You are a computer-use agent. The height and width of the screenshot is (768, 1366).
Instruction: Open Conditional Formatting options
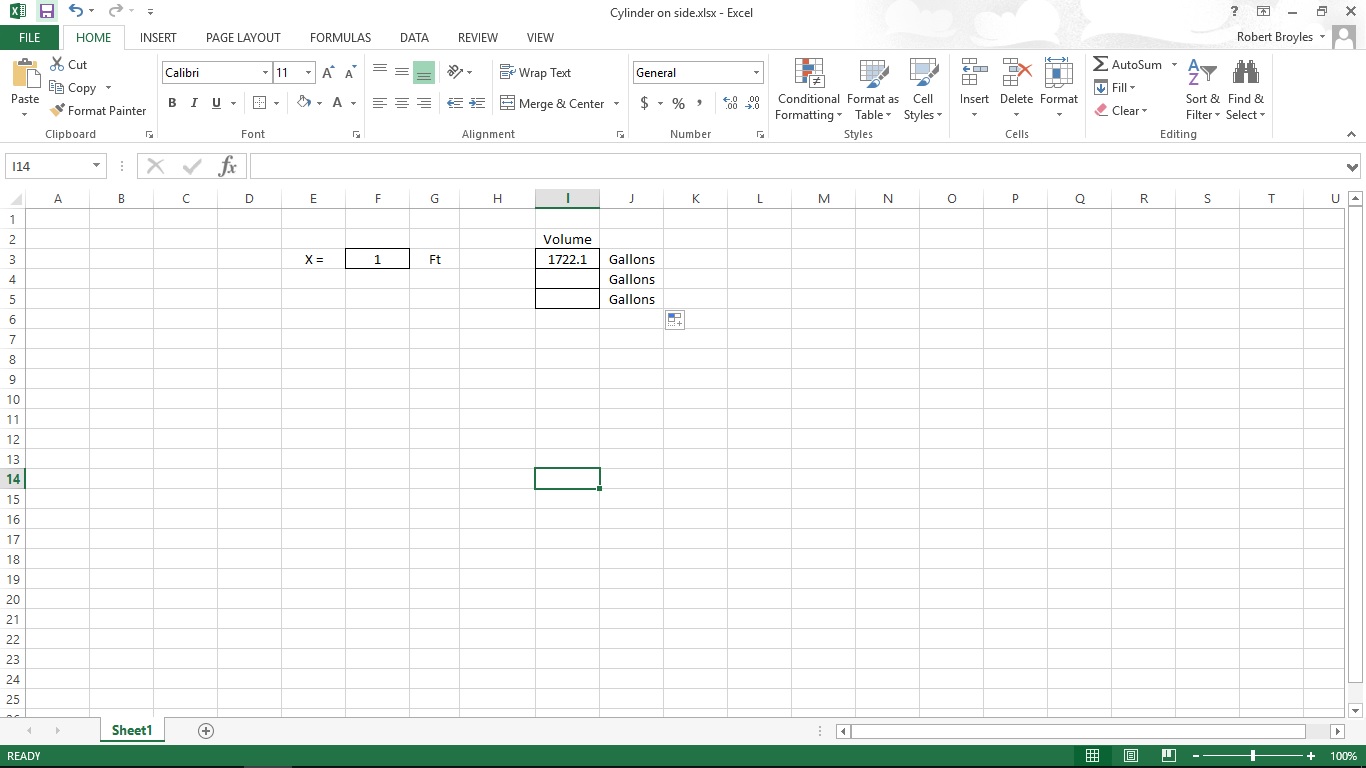point(808,89)
